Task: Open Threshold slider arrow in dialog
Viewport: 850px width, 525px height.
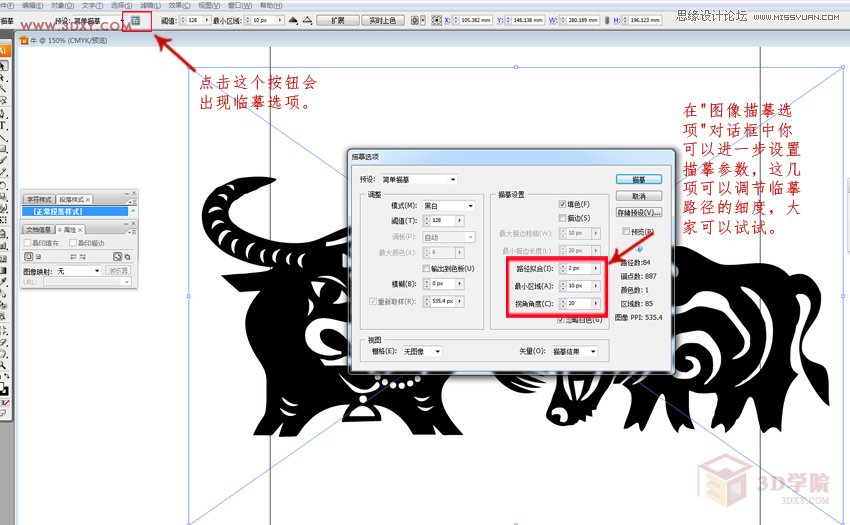Action: coord(460,220)
